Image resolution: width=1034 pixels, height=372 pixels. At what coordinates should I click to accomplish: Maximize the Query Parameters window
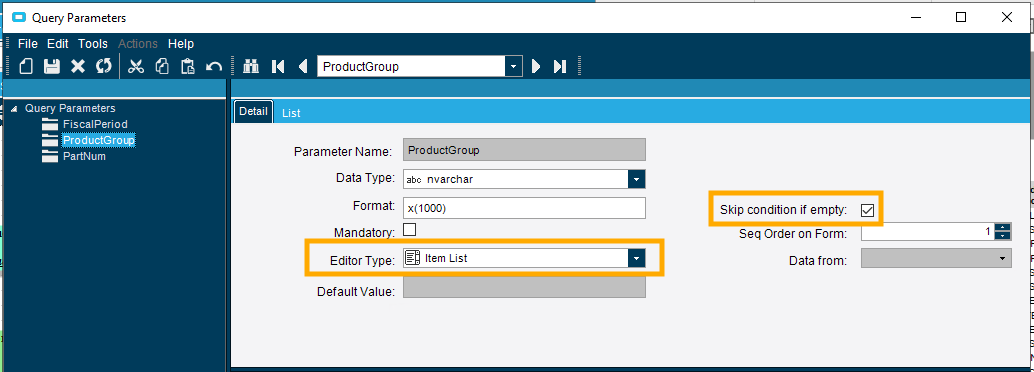(x=961, y=18)
